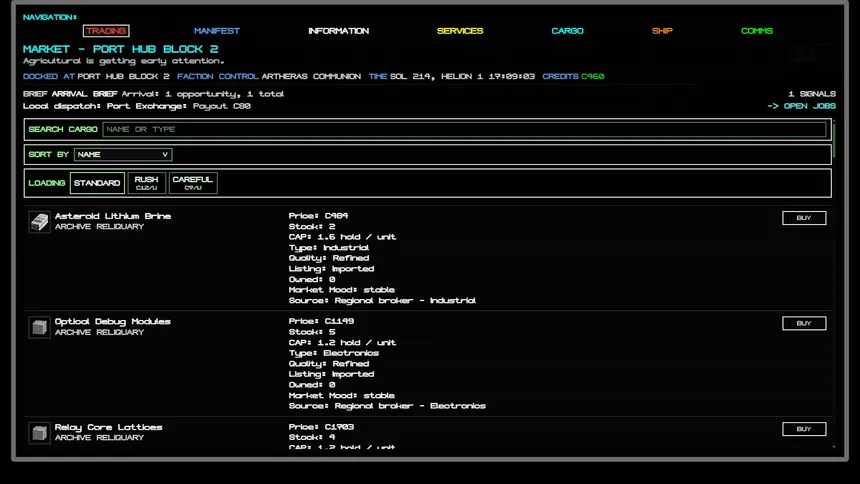Select the Asteroid Lithium Brine item name
The width and height of the screenshot is (860, 484).
tap(113, 216)
